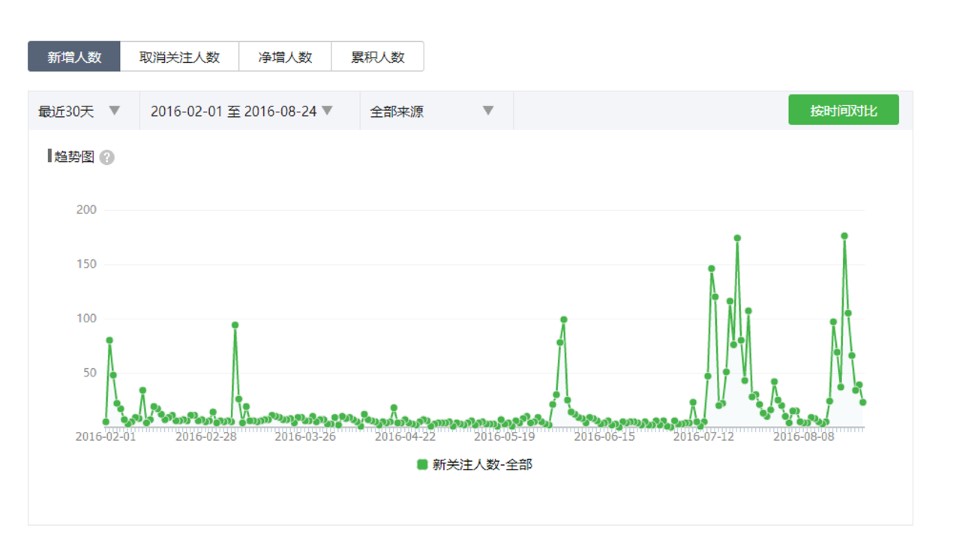Viewport: 960px width, 540px height.
Task: Select the first February peak point near 80
Action: click(109, 341)
